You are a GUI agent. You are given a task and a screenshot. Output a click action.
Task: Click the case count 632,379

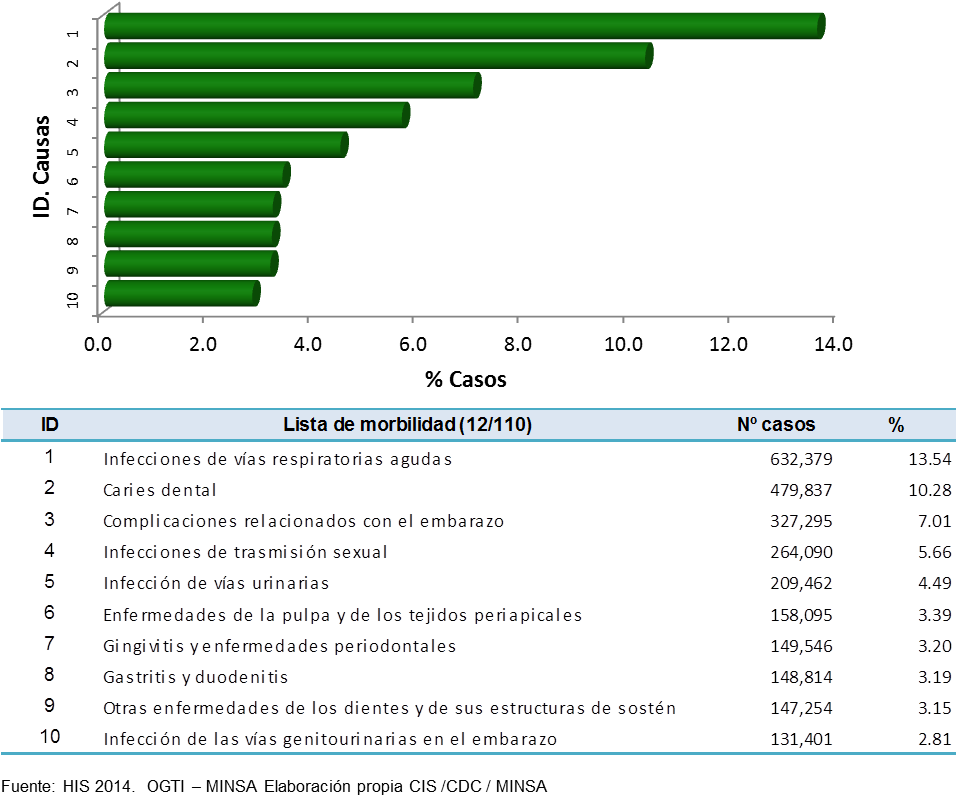799,460
